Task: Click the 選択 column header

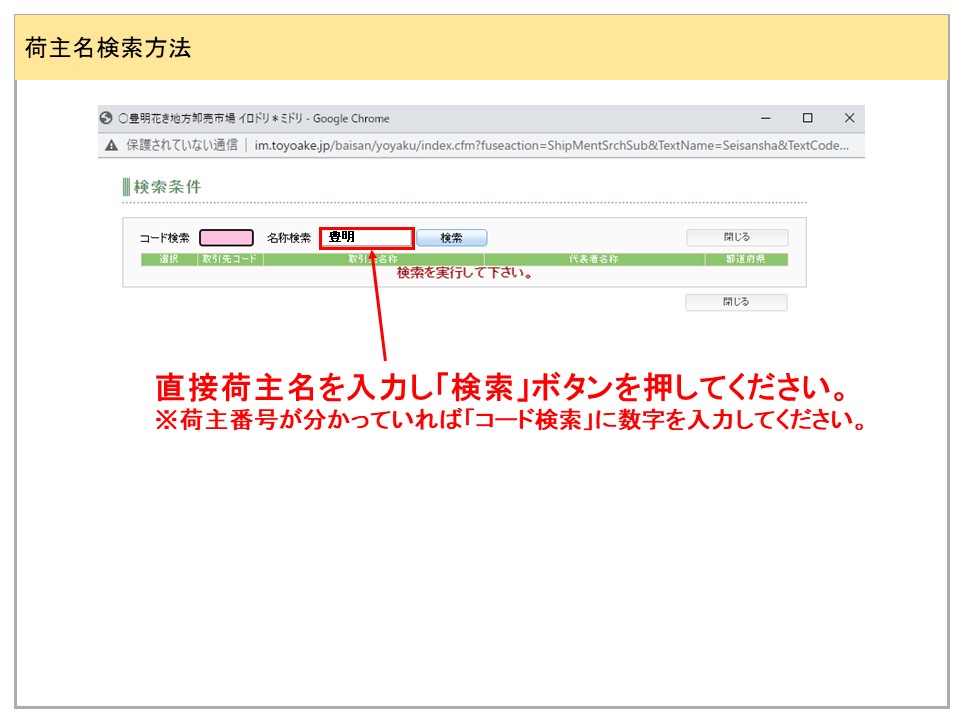Action: [x=168, y=260]
